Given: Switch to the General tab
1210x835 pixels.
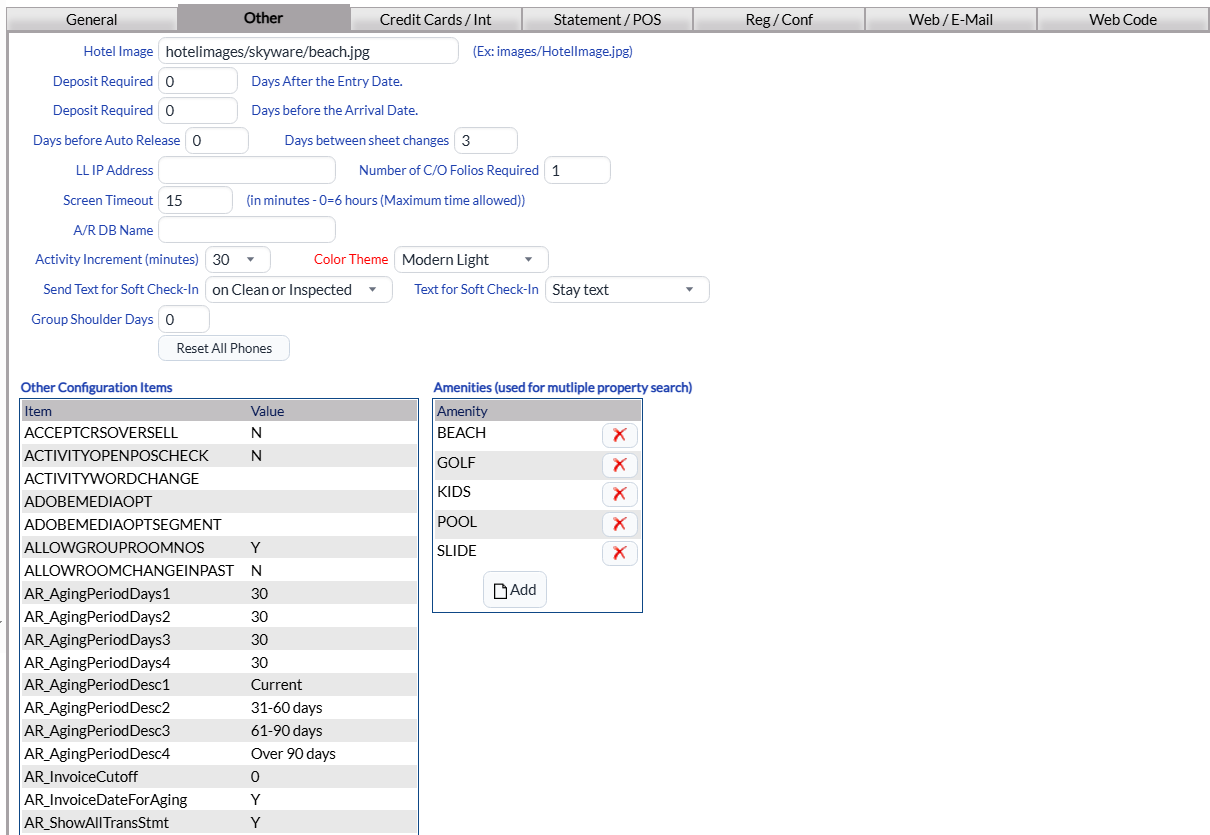Looking at the screenshot, I should click(91, 19).
